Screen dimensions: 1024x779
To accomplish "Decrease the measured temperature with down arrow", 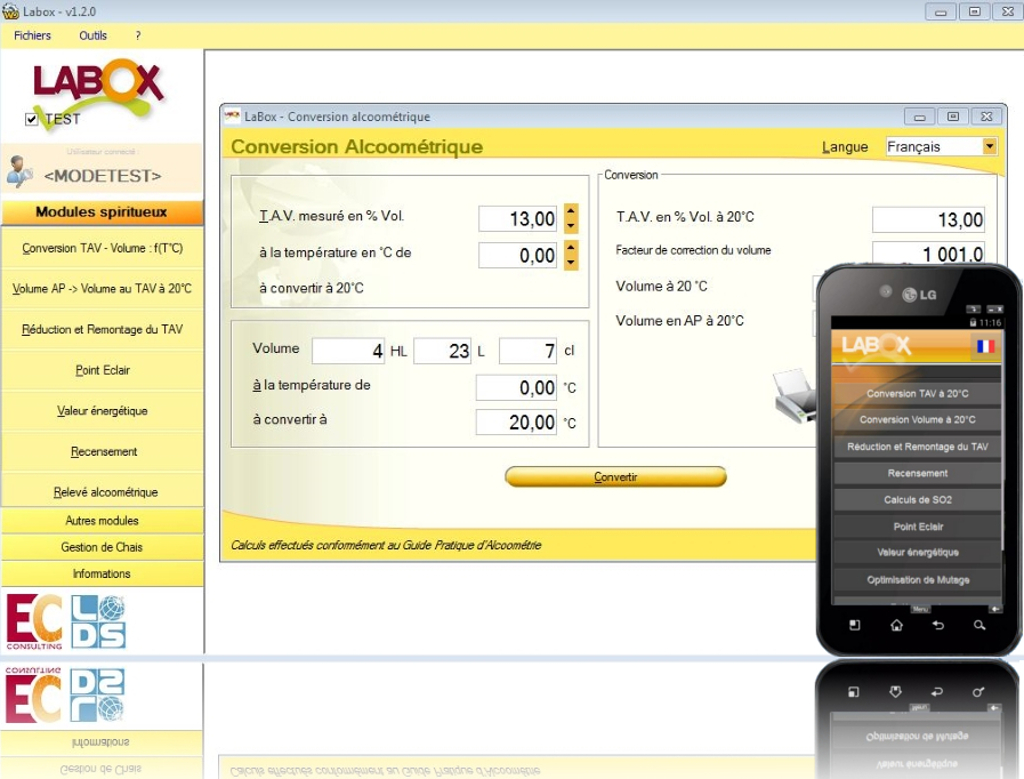I will (x=571, y=262).
